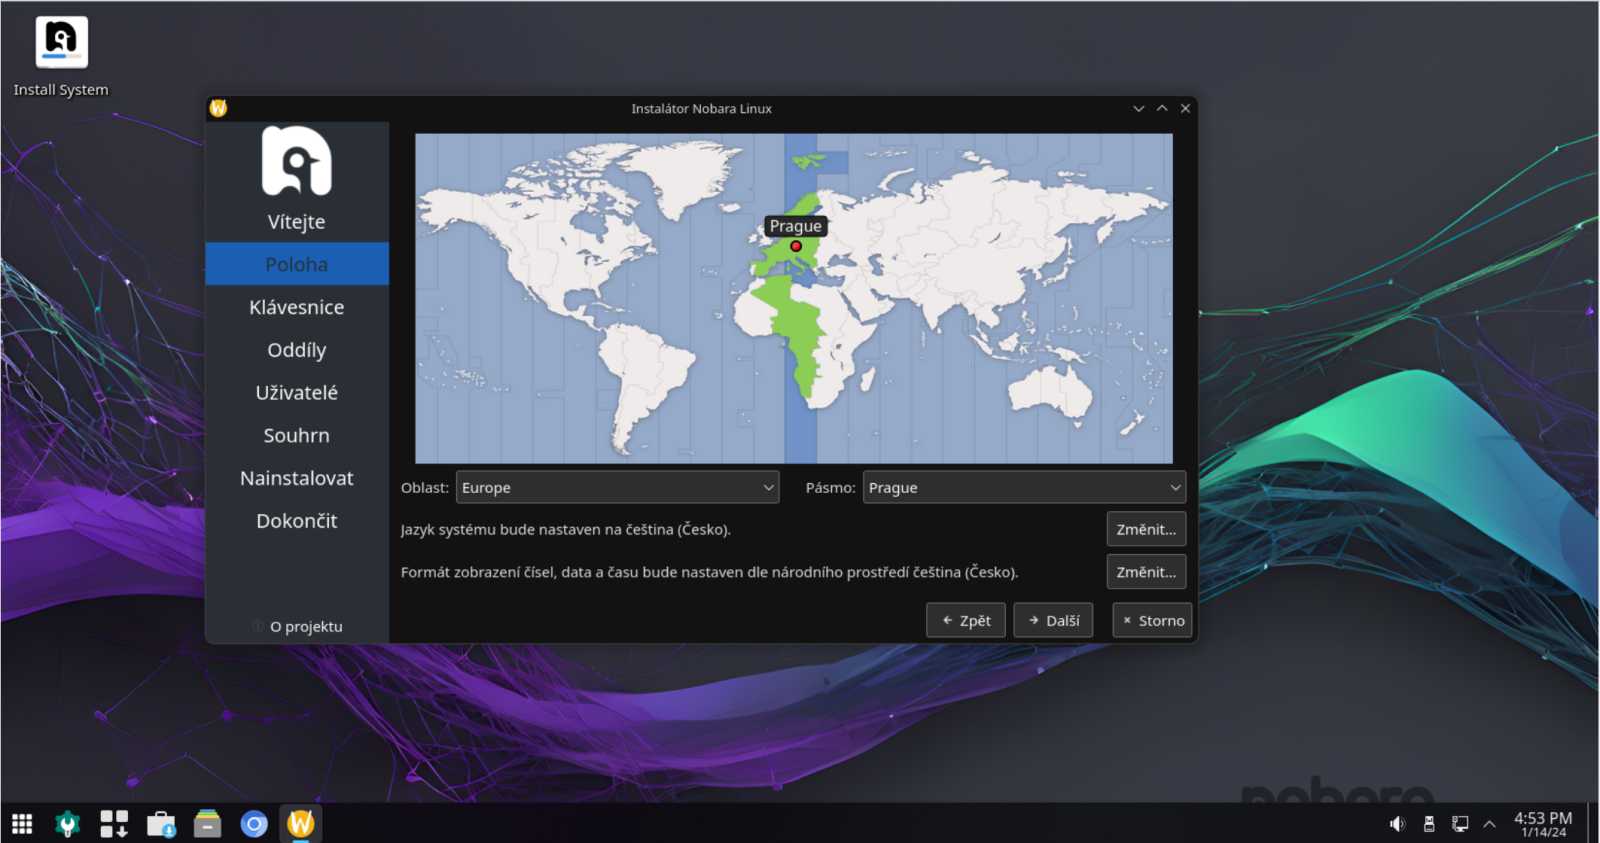Screen dimensions: 1600x843
Task: Select the Nainstalovat step
Action: pyautogui.click(x=297, y=478)
